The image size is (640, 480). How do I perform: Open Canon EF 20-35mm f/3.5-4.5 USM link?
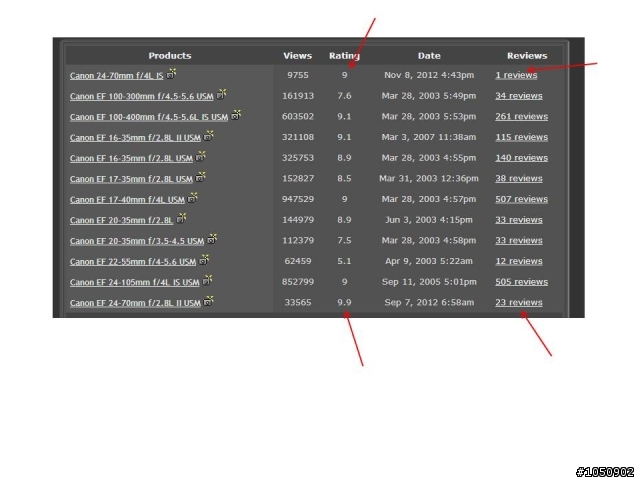coord(137,241)
